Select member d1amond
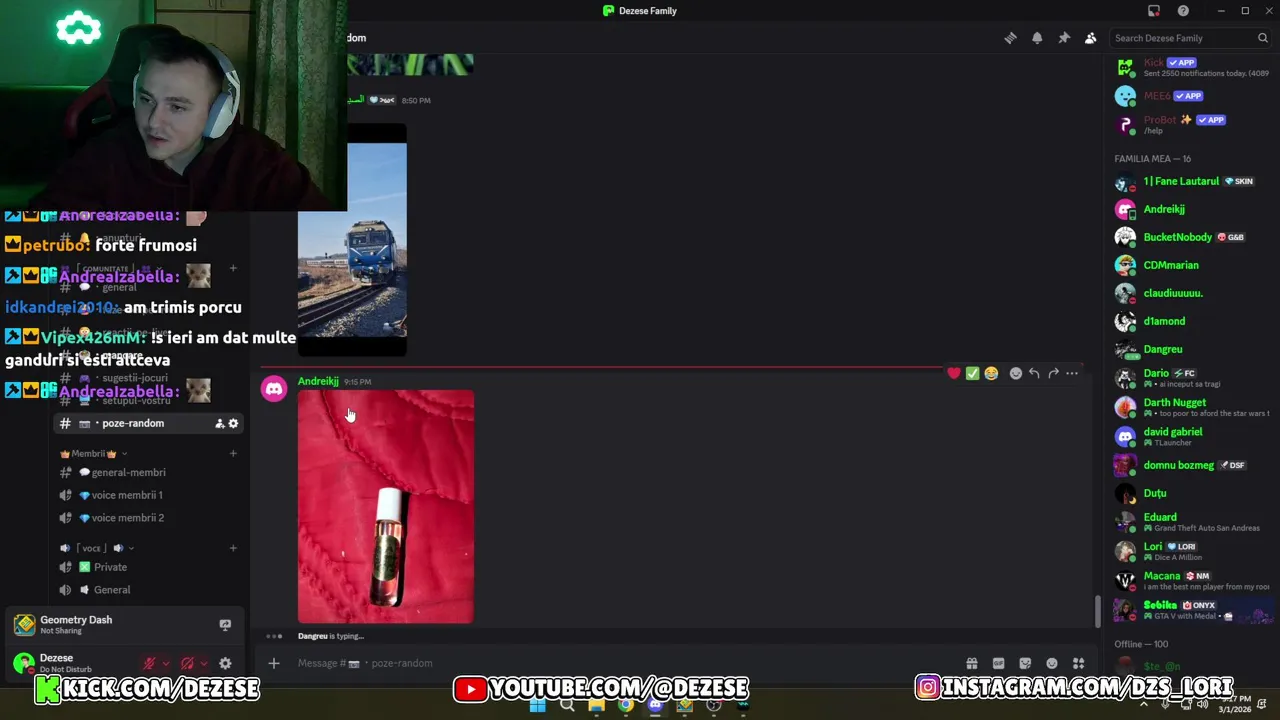 tap(1191, 322)
